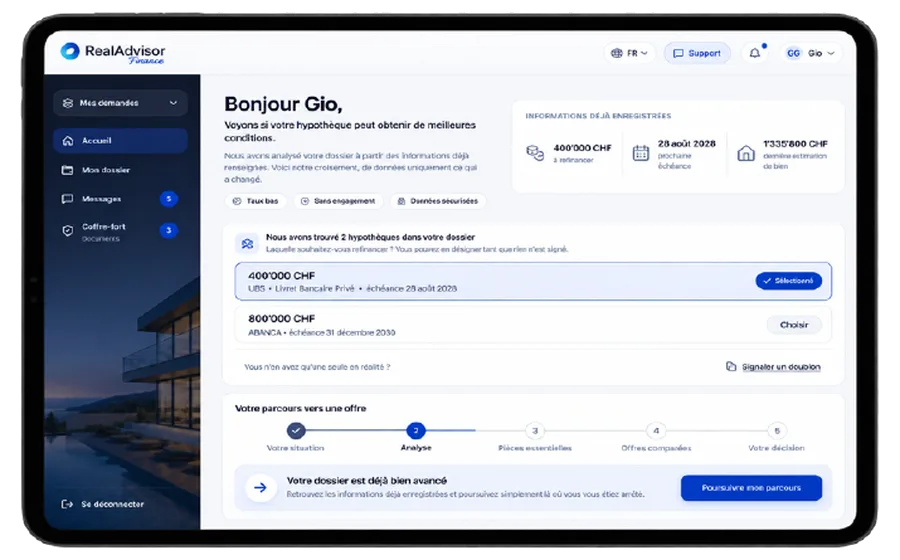Open Mon dossier in sidebar
This screenshot has width=900, height=560.
coord(121,170)
